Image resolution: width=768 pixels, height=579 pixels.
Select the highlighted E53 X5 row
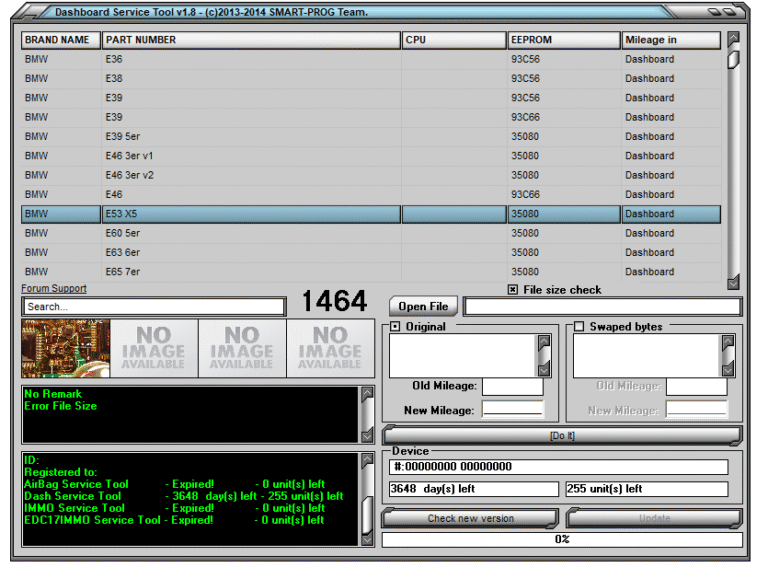(x=371, y=214)
